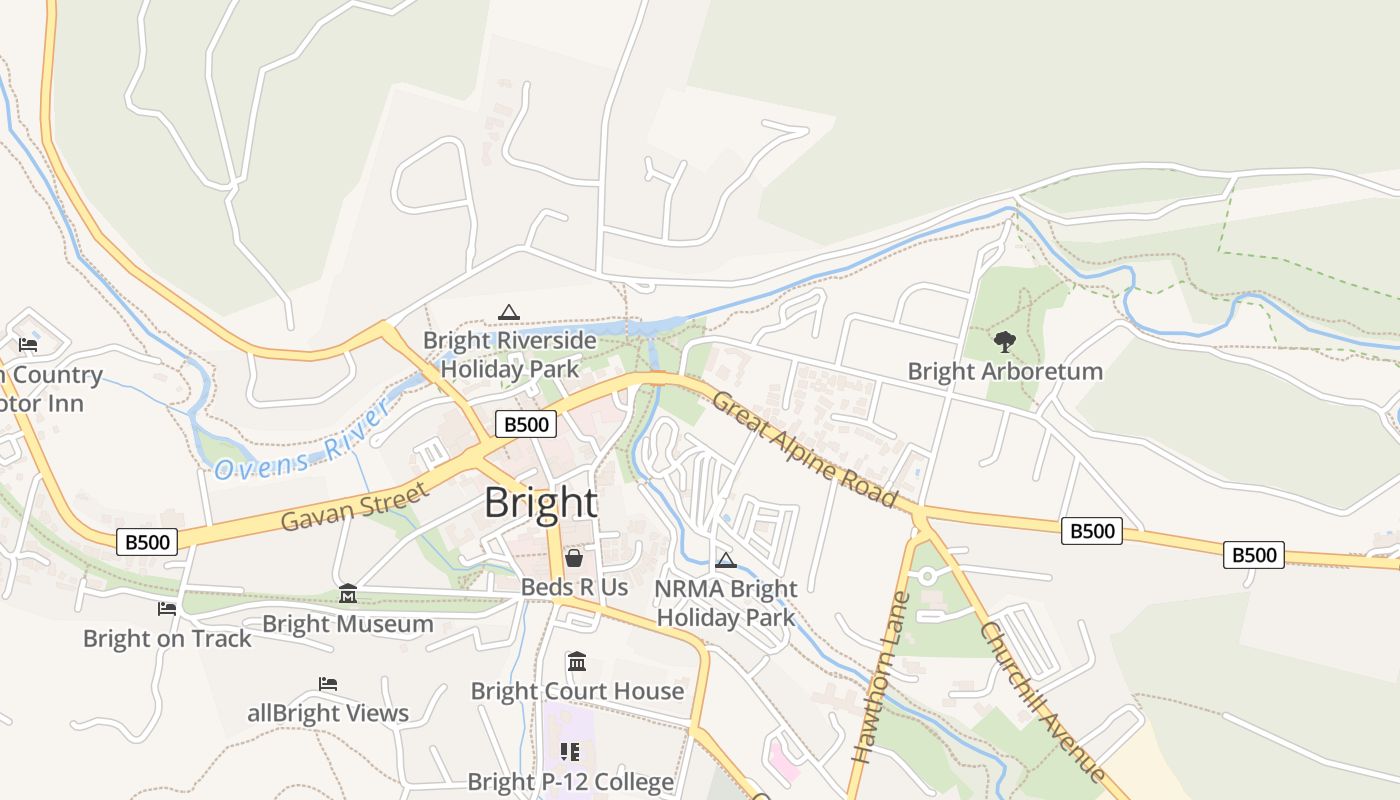Image resolution: width=1400 pixels, height=800 pixels.
Task: Click the Gavan Street road label
Action: tap(355, 505)
